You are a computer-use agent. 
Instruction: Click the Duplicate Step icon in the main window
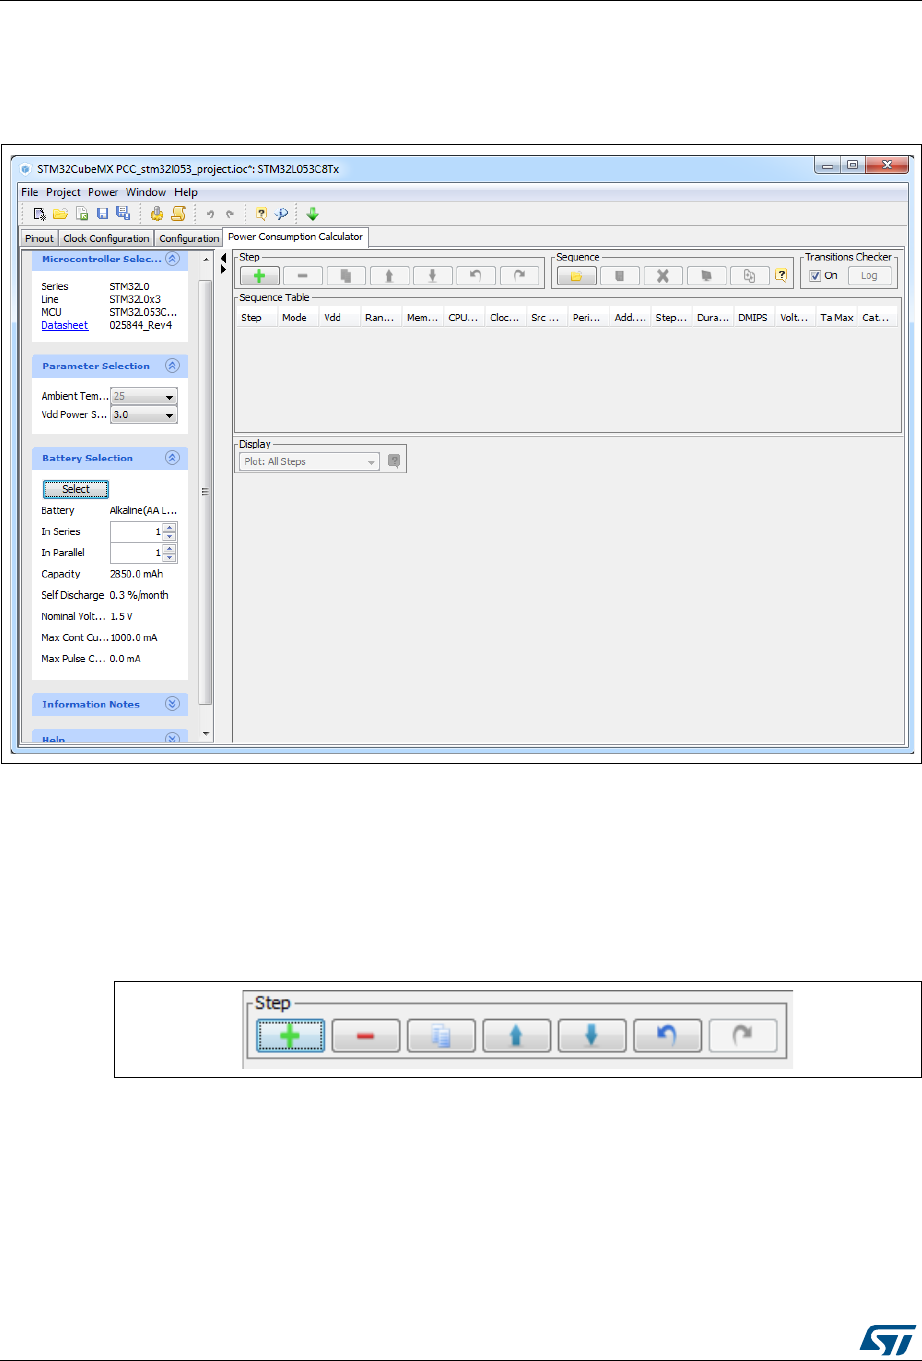tap(346, 276)
